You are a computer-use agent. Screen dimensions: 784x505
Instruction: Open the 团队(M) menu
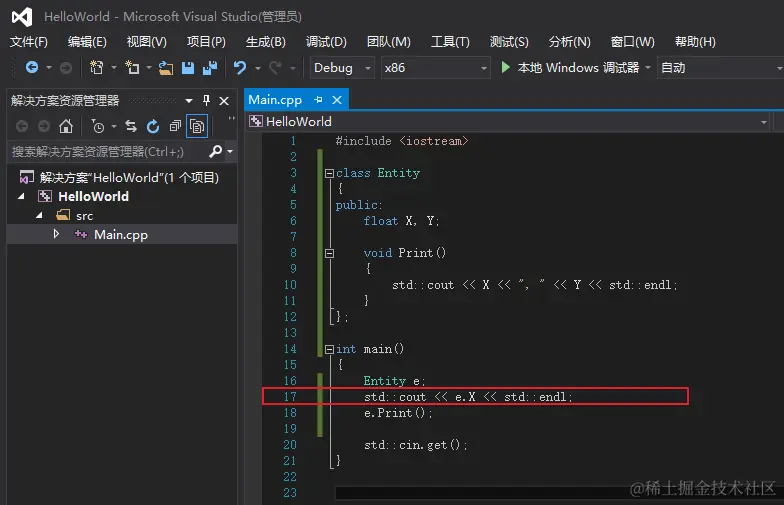(388, 42)
